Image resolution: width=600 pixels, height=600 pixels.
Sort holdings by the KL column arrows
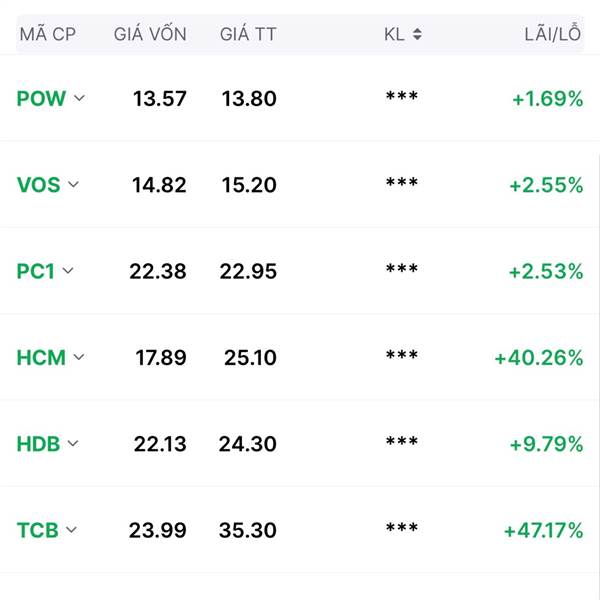pos(417,34)
